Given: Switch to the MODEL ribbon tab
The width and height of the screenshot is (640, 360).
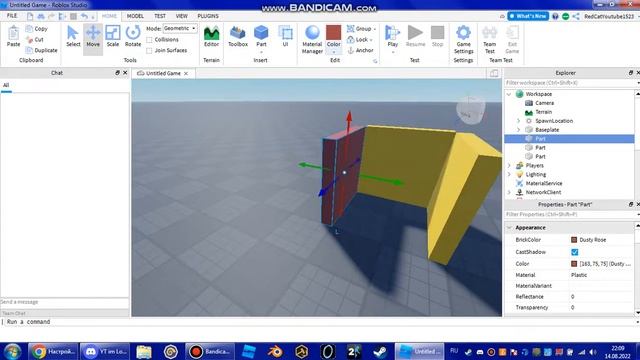Looking at the screenshot, I should point(135,16).
